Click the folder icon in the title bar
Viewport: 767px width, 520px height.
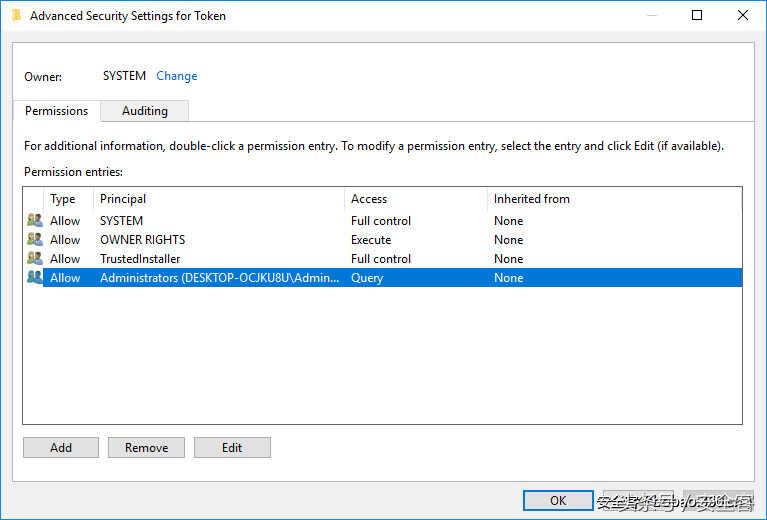point(17,16)
